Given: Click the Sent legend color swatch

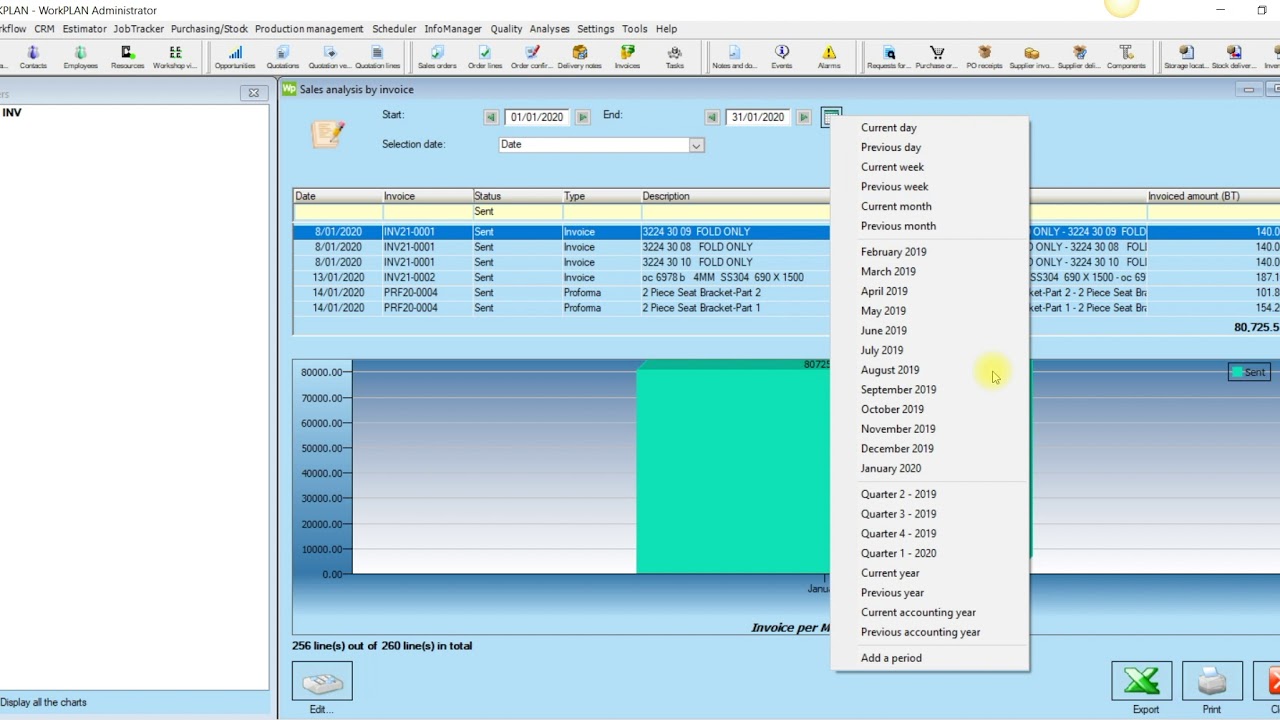Looking at the screenshot, I should point(1236,372).
